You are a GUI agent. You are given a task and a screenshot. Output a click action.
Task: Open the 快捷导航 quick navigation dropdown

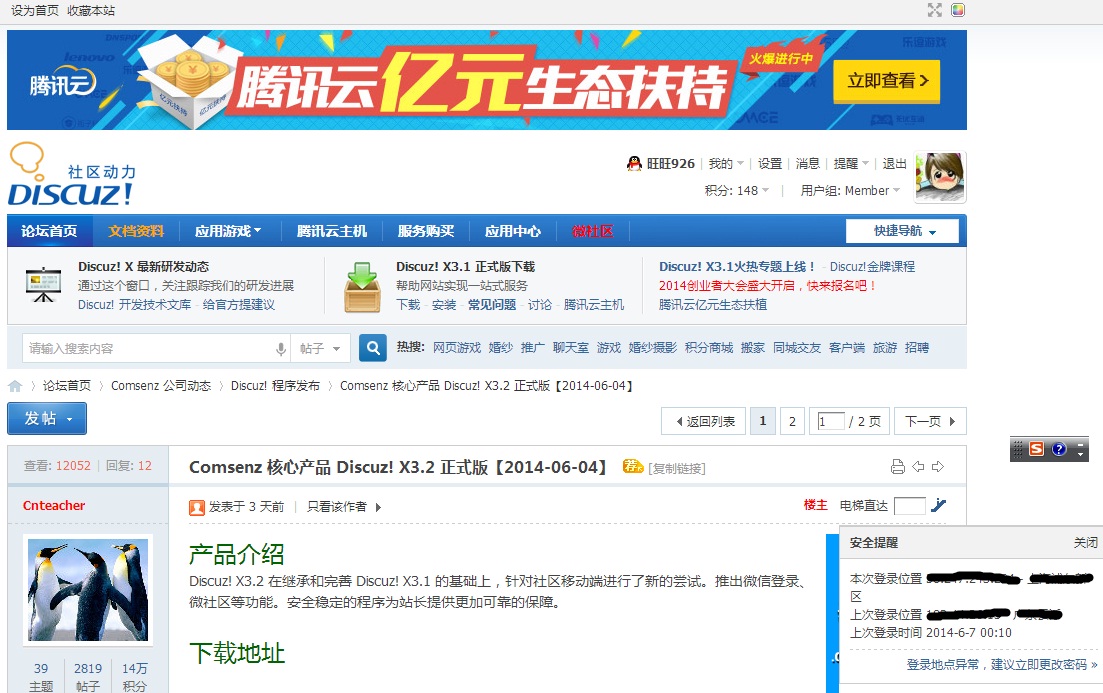(x=903, y=231)
